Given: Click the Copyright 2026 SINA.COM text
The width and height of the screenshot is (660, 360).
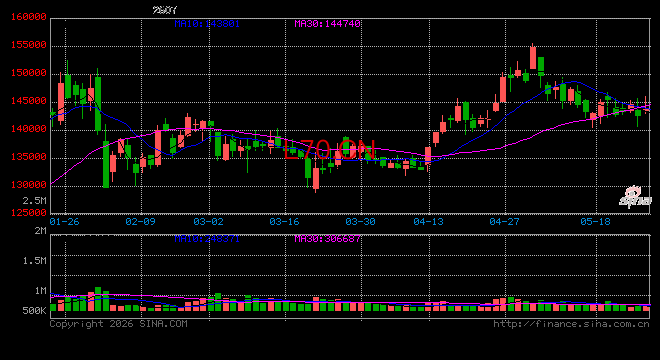Looking at the screenshot, I should (119, 324).
